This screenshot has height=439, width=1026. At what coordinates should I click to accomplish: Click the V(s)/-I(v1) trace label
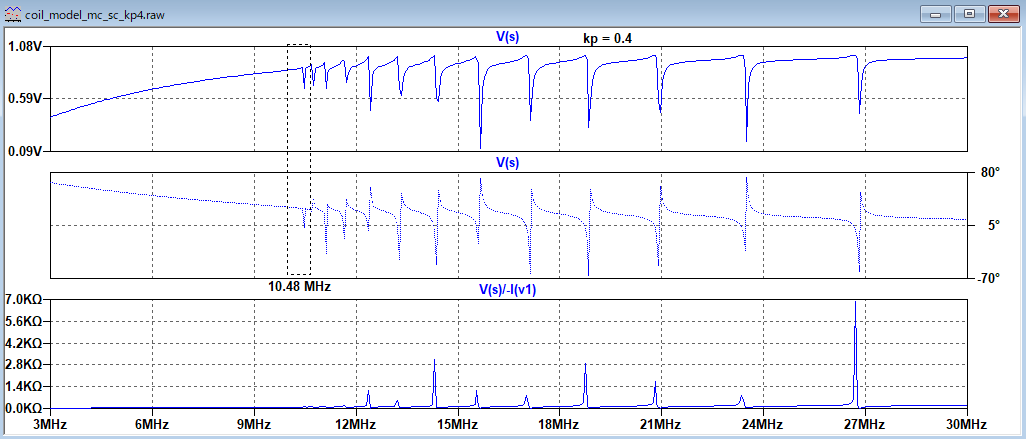click(x=507, y=288)
